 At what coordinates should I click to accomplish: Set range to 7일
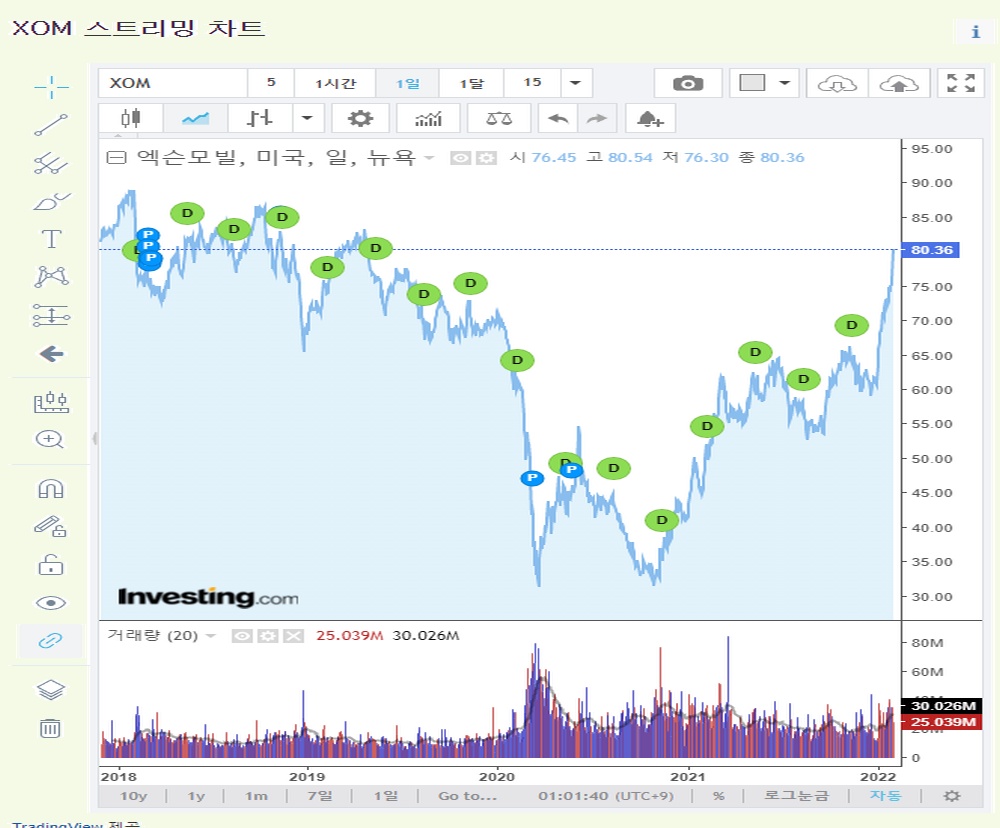pos(320,796)
